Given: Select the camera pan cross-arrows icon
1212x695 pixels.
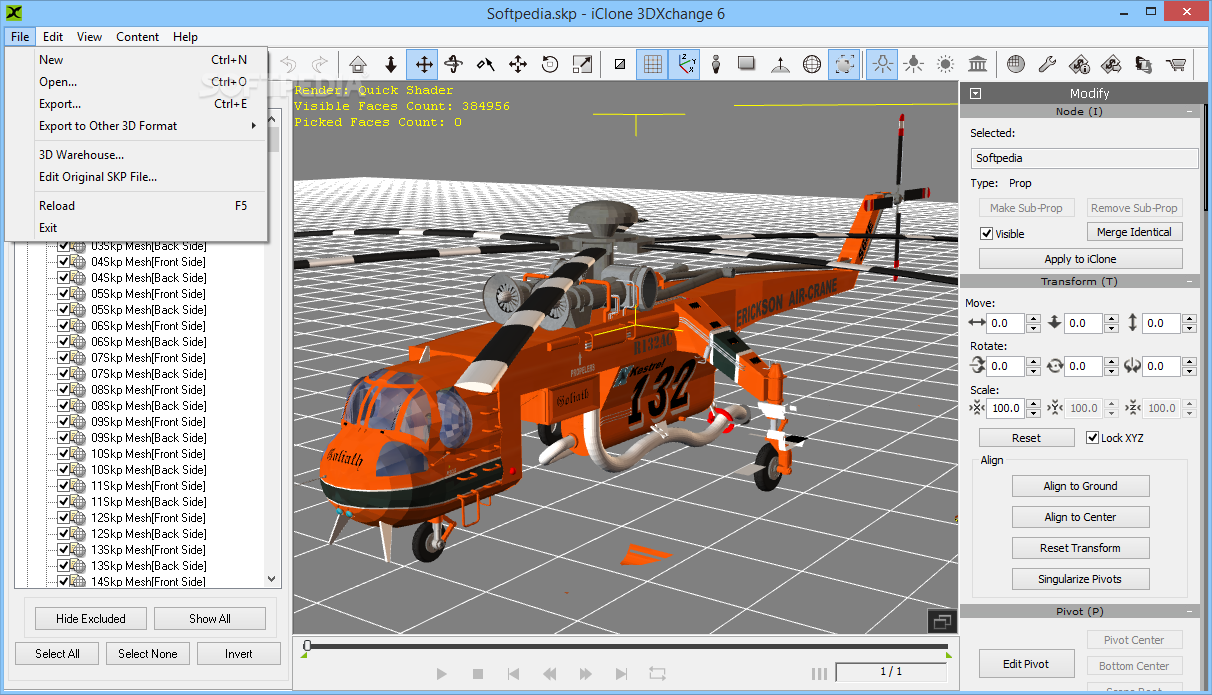Looking at the screenshot, I should pyautogui.click(x=517, y=64).
